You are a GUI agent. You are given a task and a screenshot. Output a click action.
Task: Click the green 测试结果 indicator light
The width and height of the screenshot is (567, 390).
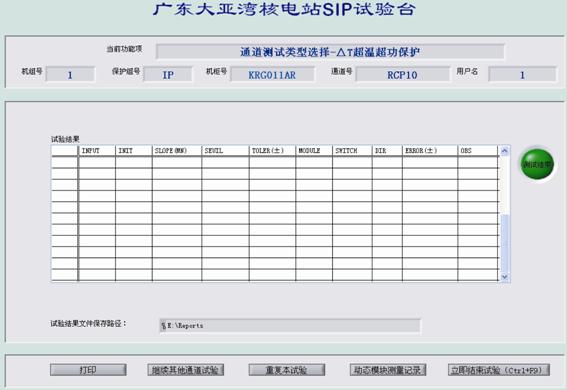pyautogui.click(x=537, y=164)
